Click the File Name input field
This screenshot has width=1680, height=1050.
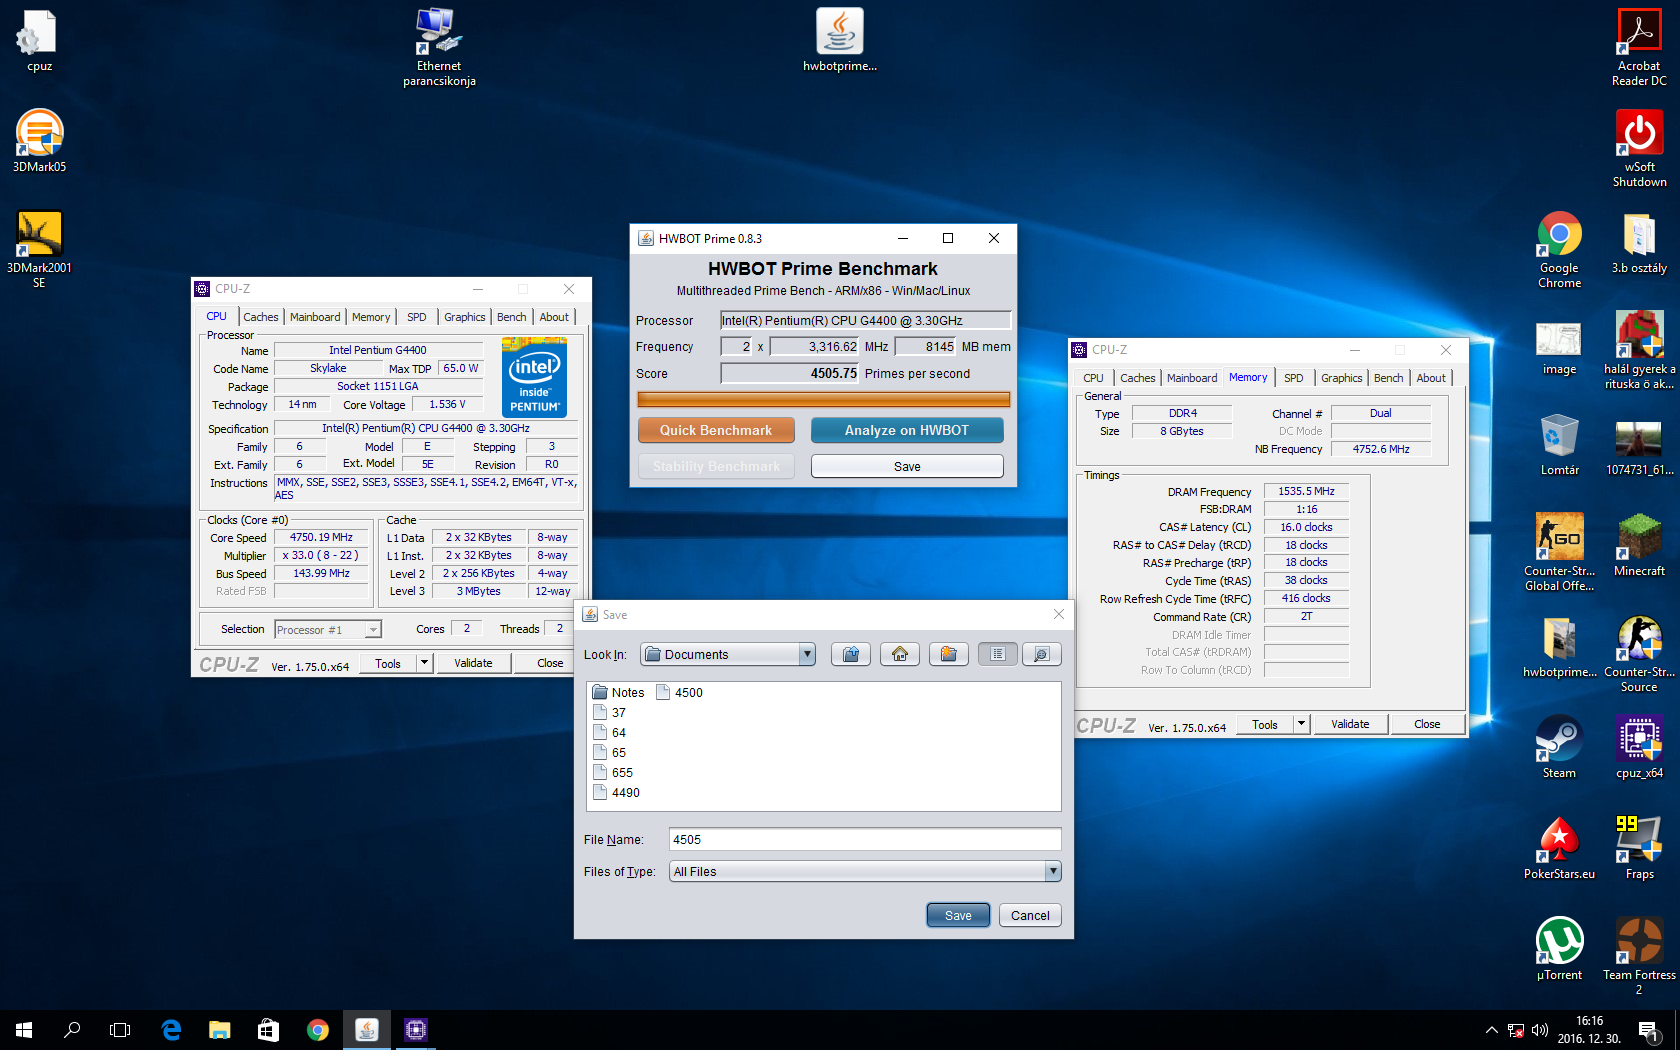865,839
